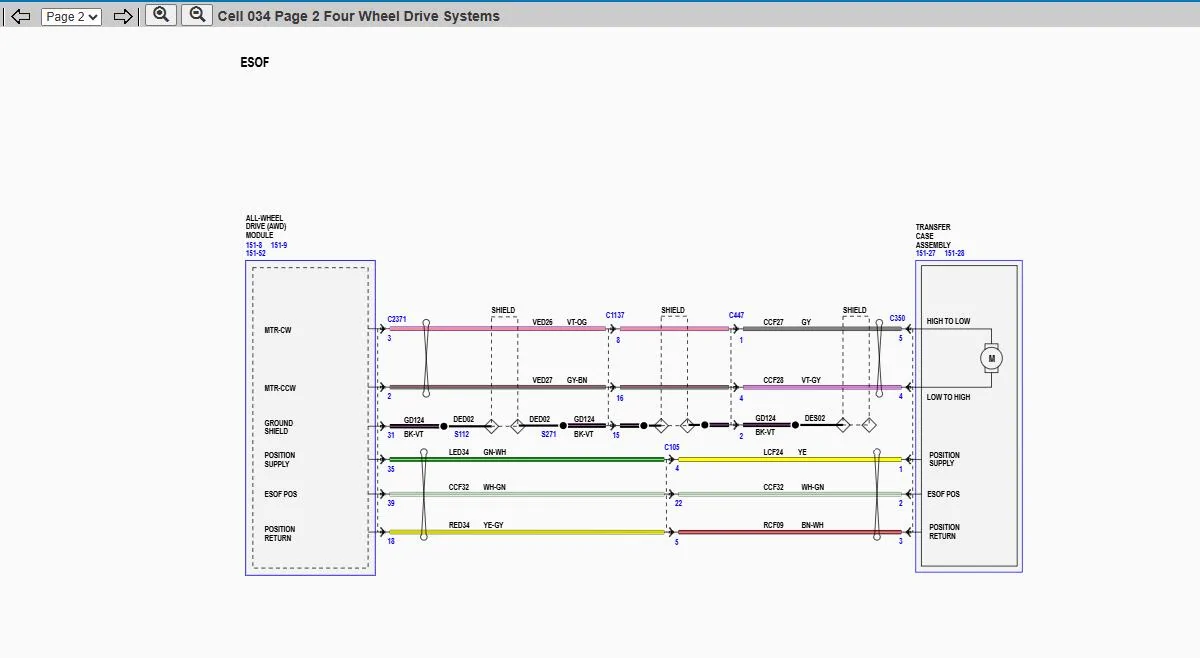
Task: Zoom in with the plus magnifier
Action: pos(161,15)
